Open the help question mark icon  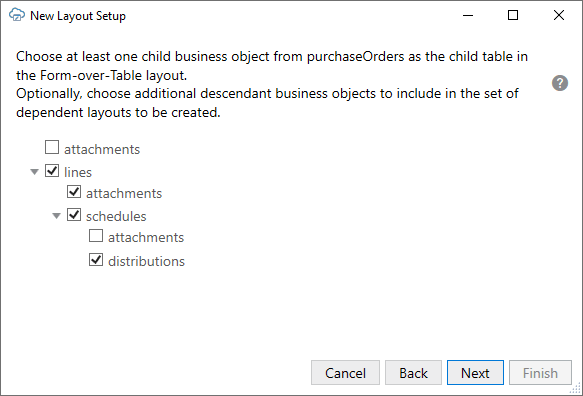tap(560, 83)
